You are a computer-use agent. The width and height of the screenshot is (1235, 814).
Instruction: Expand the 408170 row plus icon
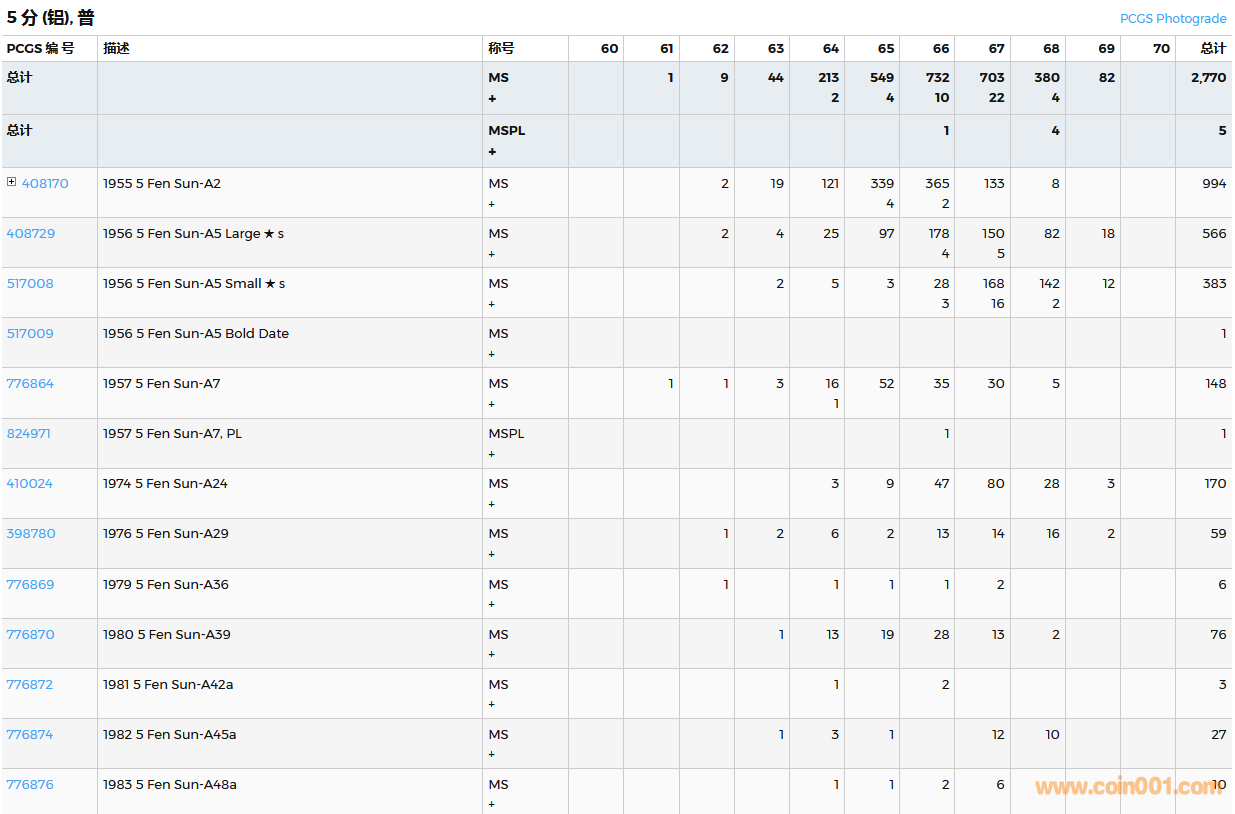pos(12,182)
